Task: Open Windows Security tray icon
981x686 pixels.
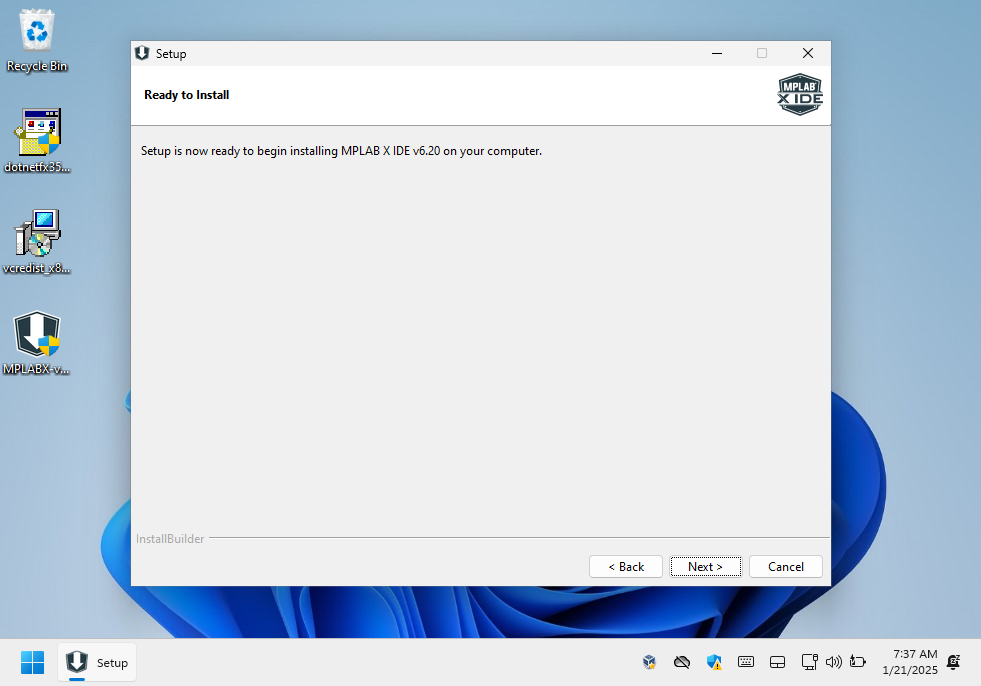Action: point(714,662)
